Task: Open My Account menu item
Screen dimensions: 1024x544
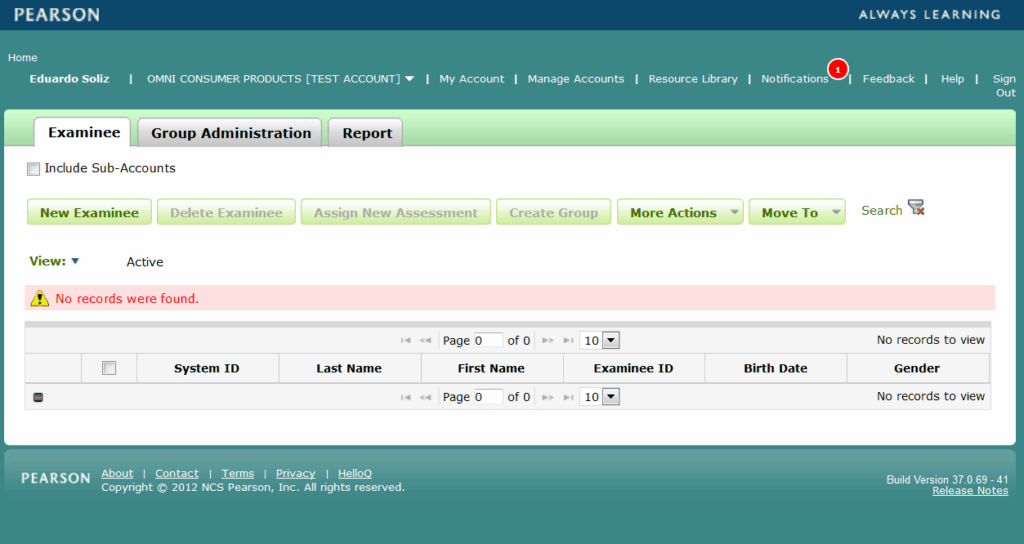Action: (472, 78)
